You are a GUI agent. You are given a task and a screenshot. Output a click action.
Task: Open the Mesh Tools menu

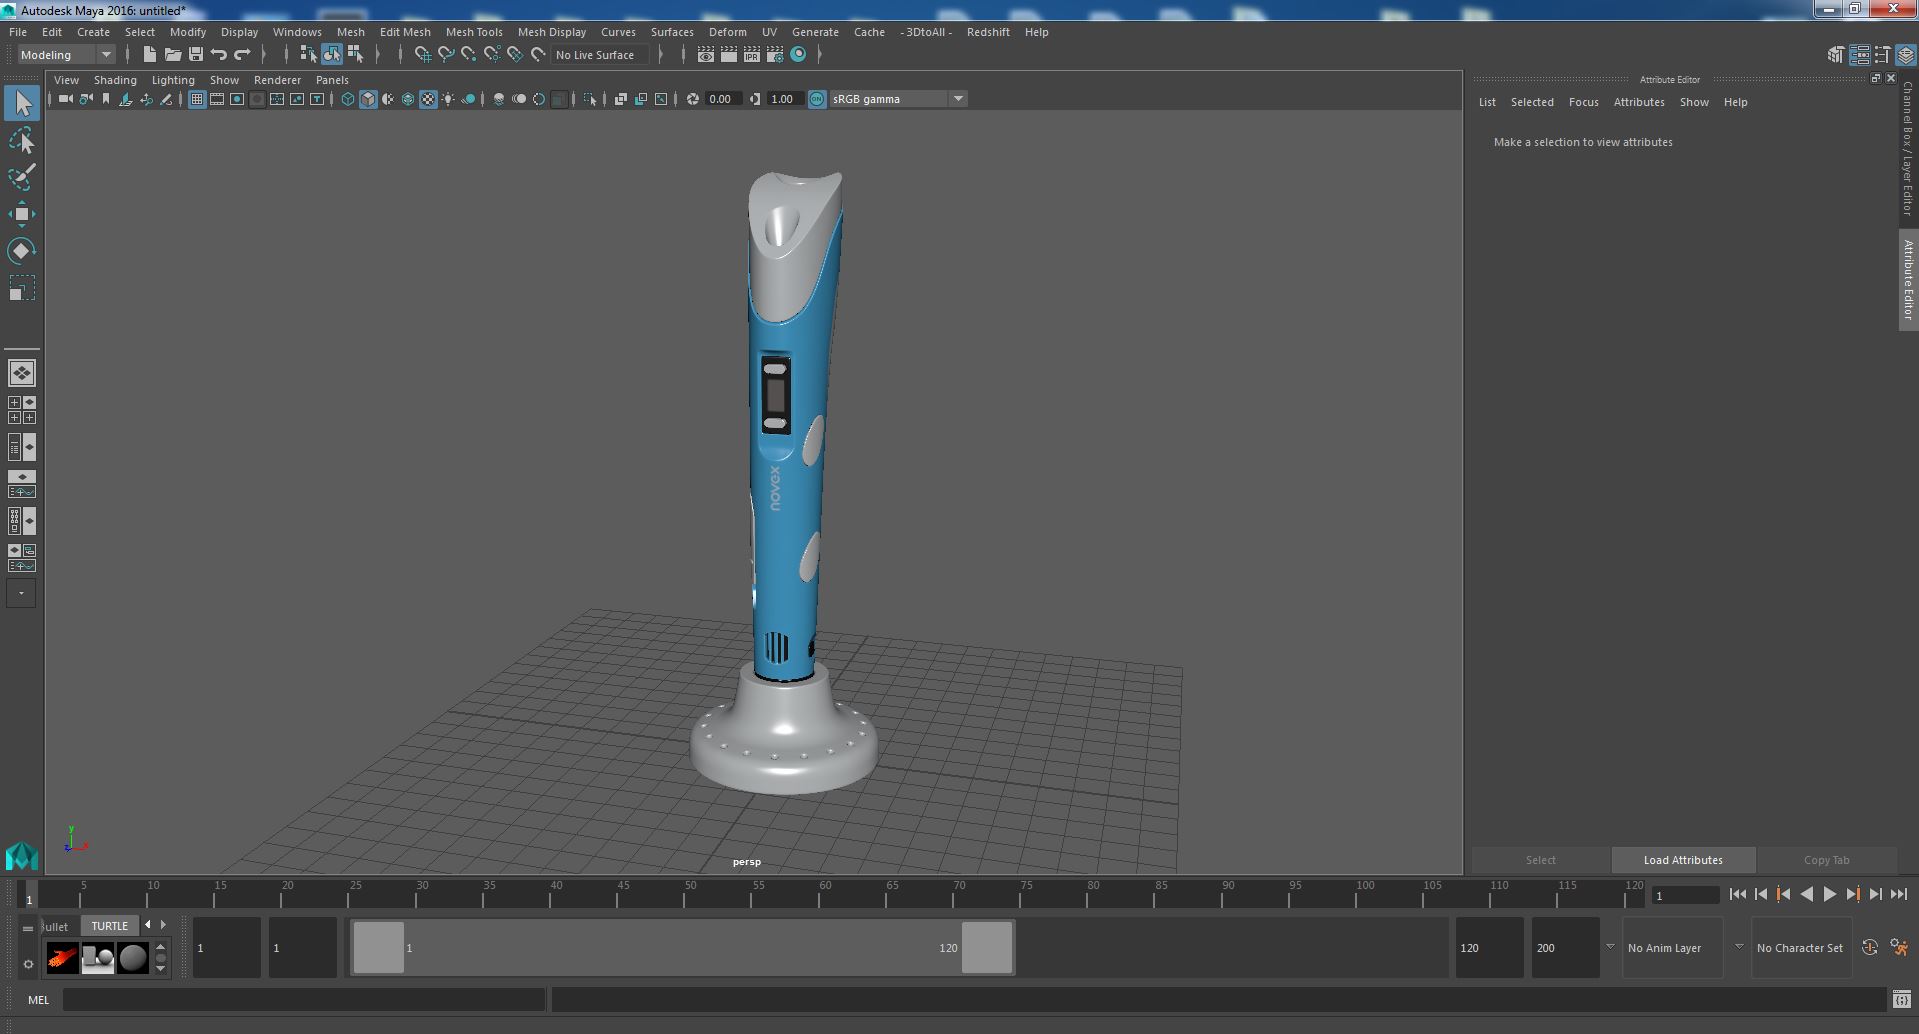[x=474, y=32]
